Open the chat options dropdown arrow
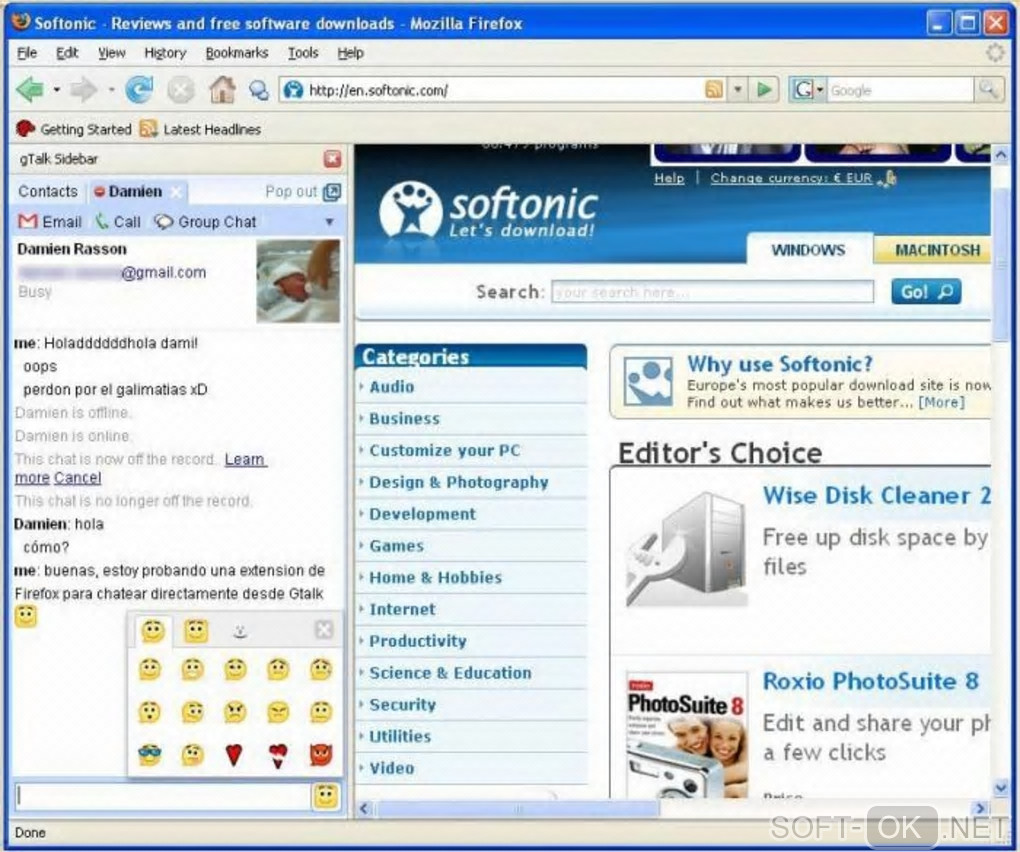This screenshot has height=852, width=1020. coord(330,222)
